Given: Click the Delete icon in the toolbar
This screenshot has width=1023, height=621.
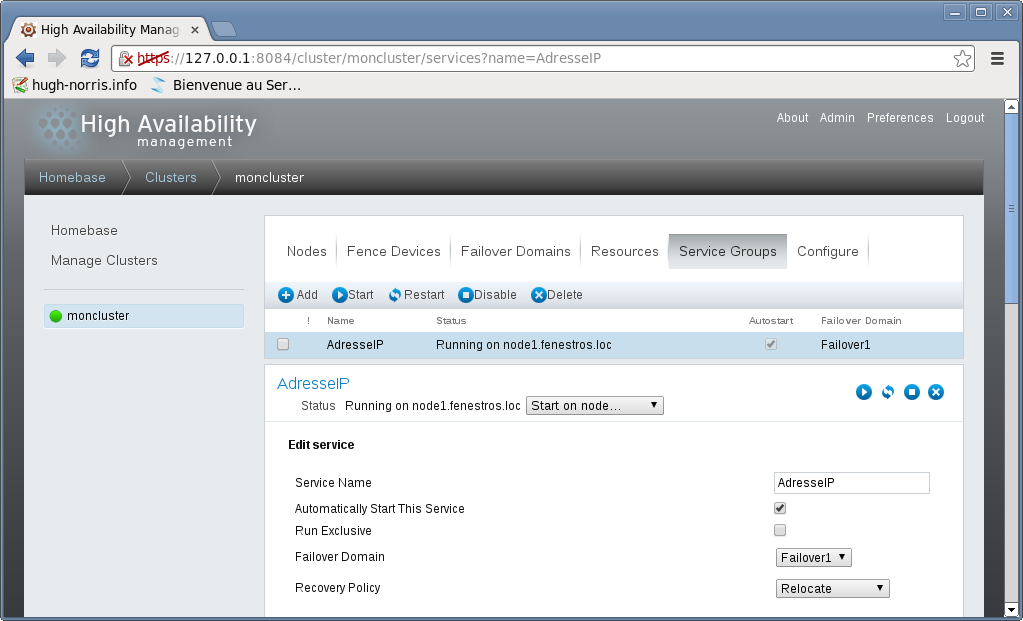Looking at the screenshot, I should (x=538, y=295).
